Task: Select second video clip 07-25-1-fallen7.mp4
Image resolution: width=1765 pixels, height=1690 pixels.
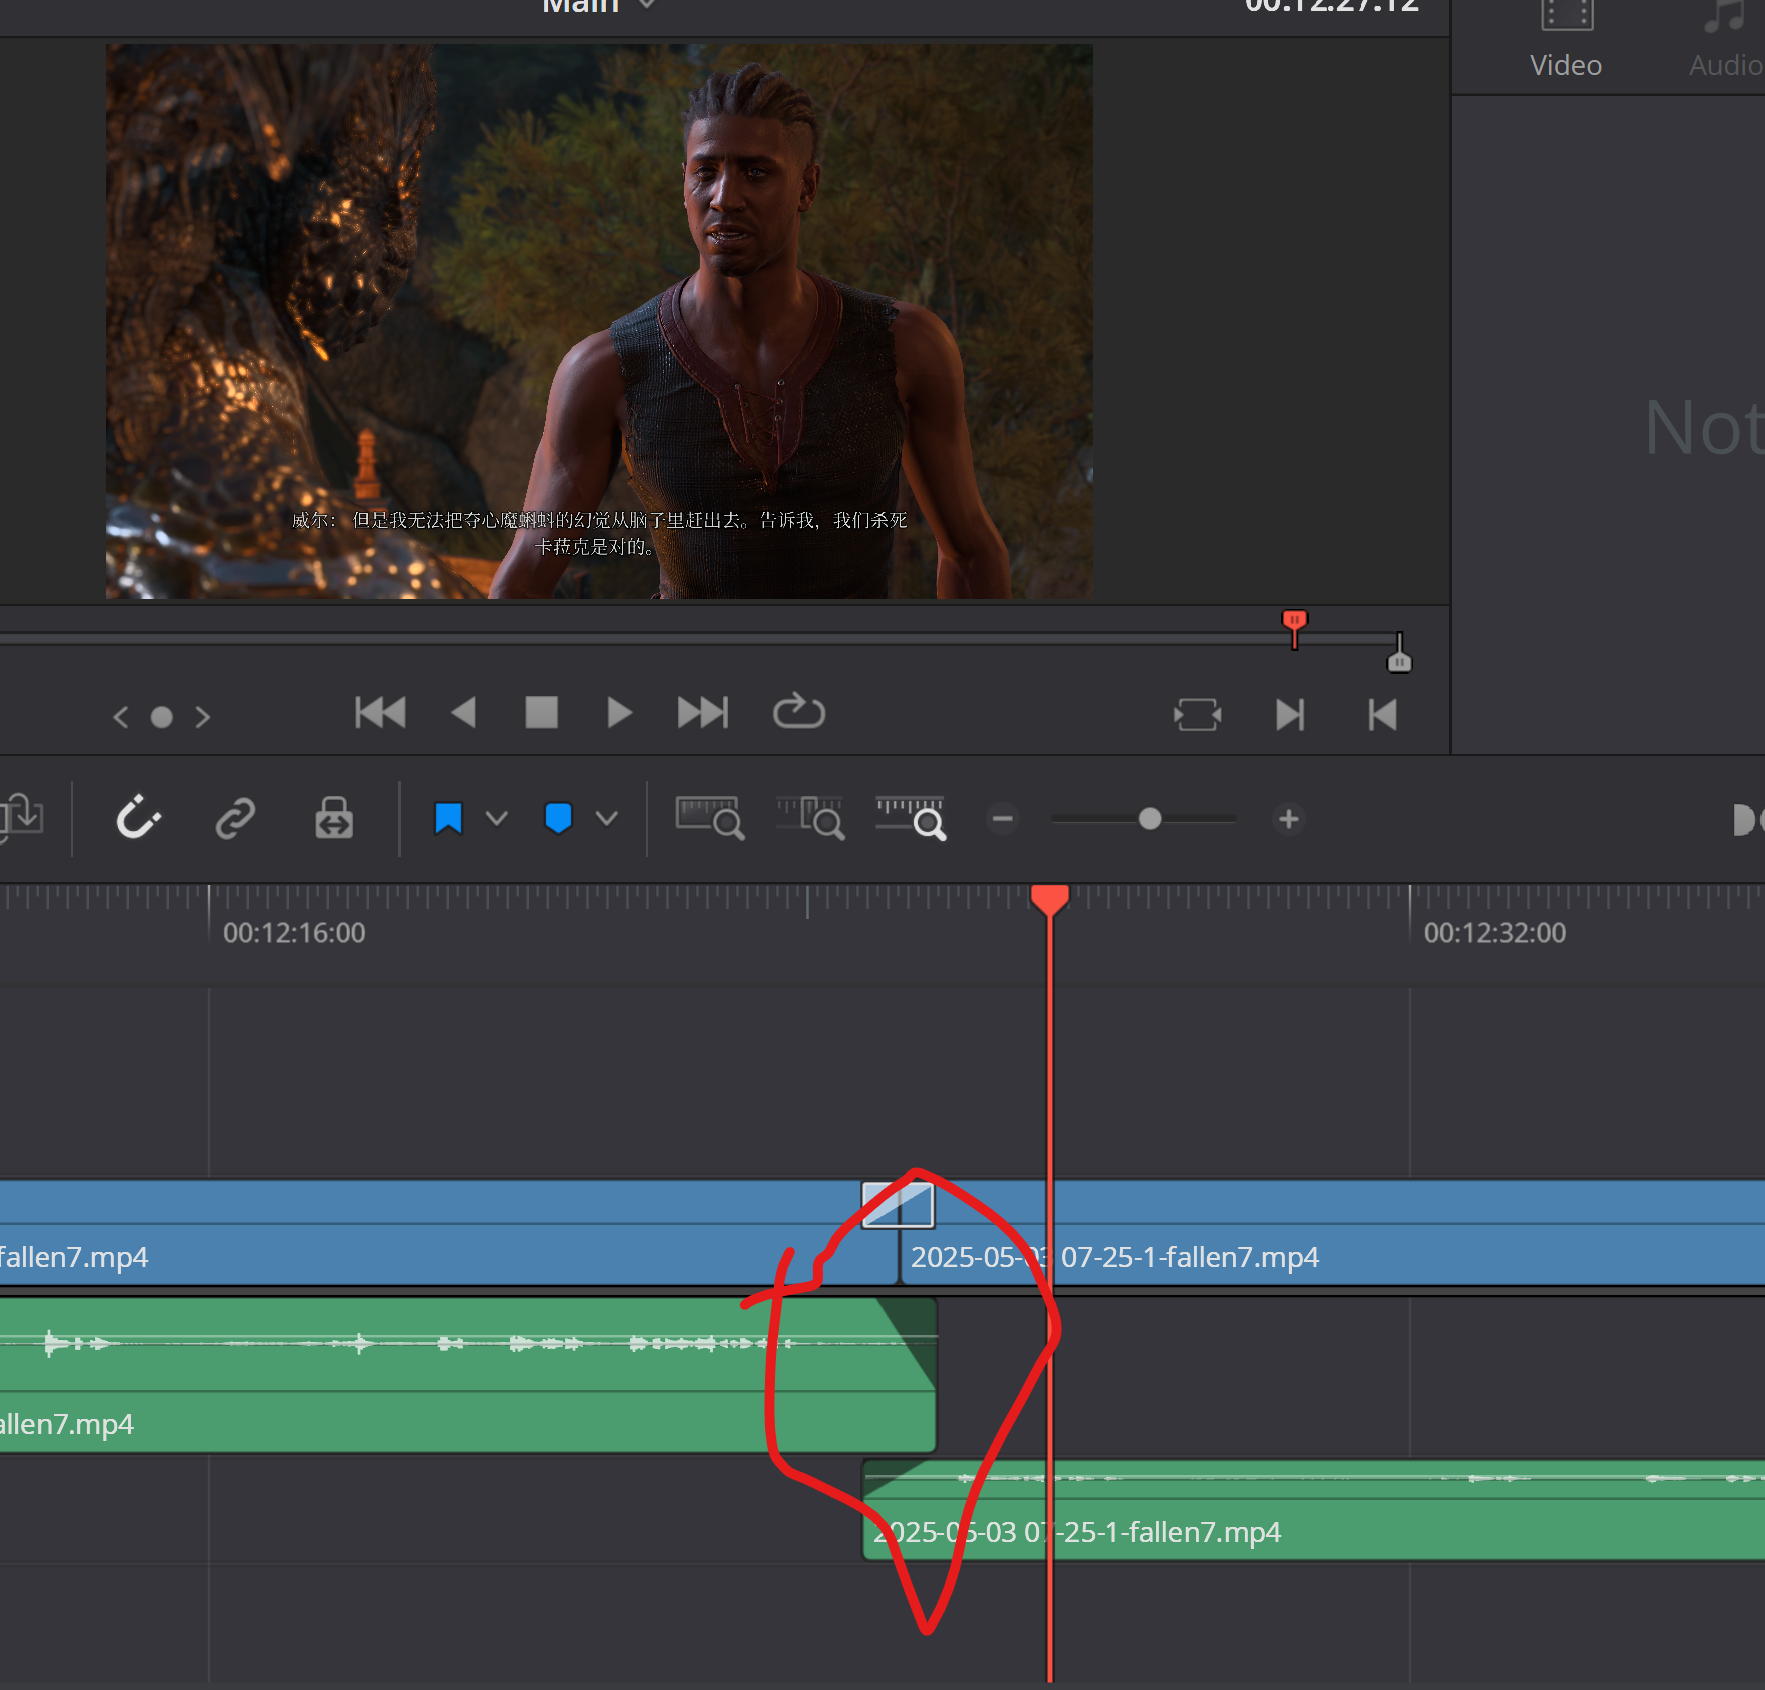Action: [x=1332, y=1233]
